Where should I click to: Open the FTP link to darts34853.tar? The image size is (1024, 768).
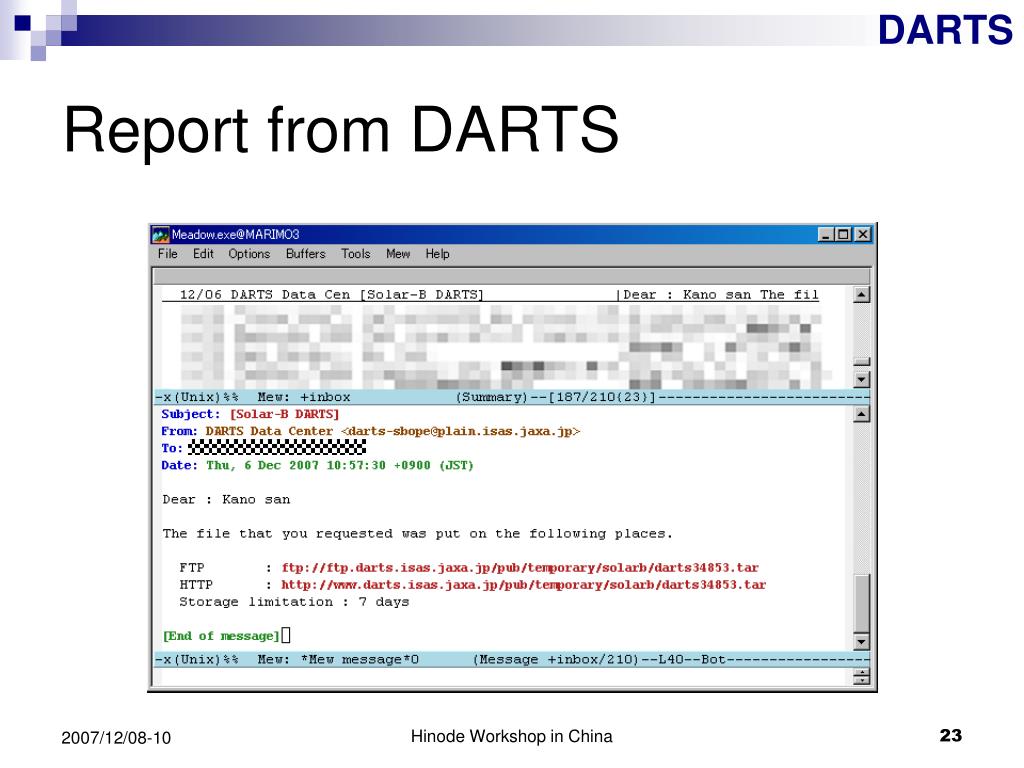(x=520, y=568)
